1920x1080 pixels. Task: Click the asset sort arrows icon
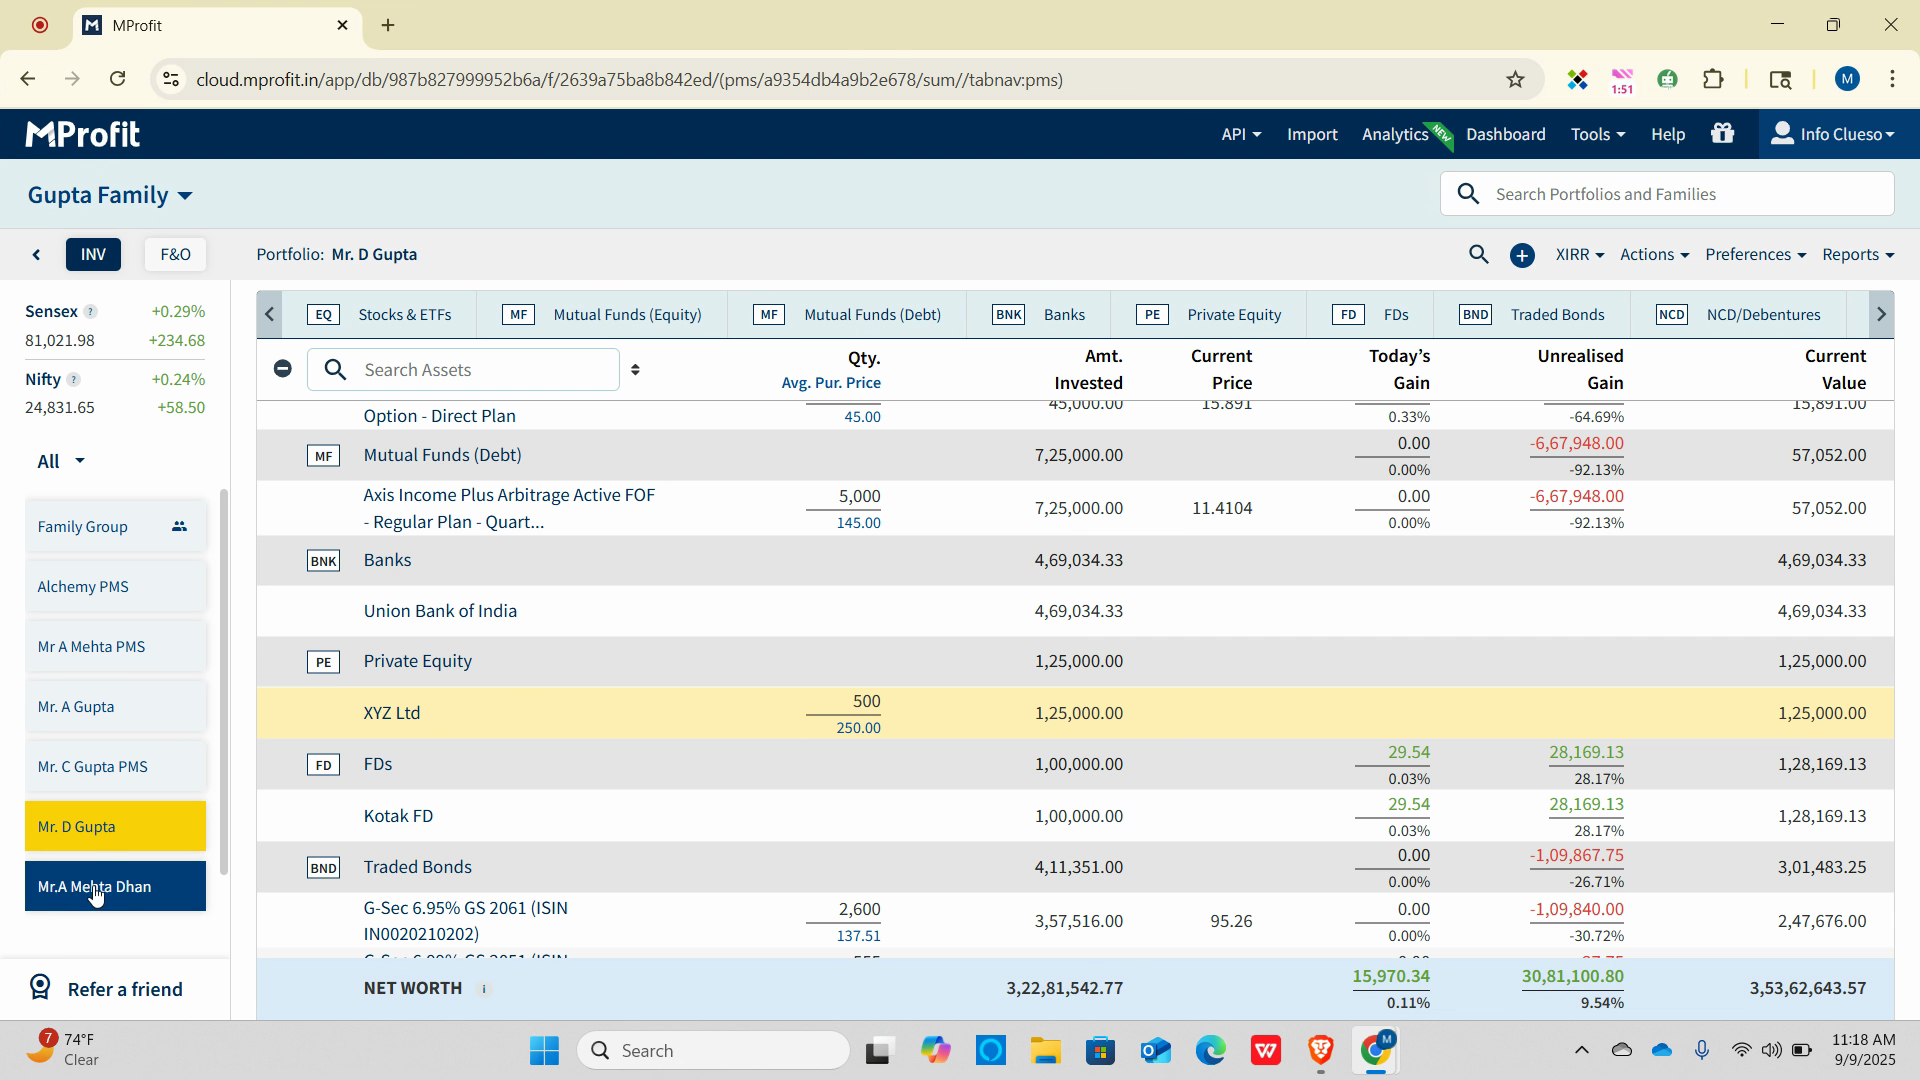(635, 370)
